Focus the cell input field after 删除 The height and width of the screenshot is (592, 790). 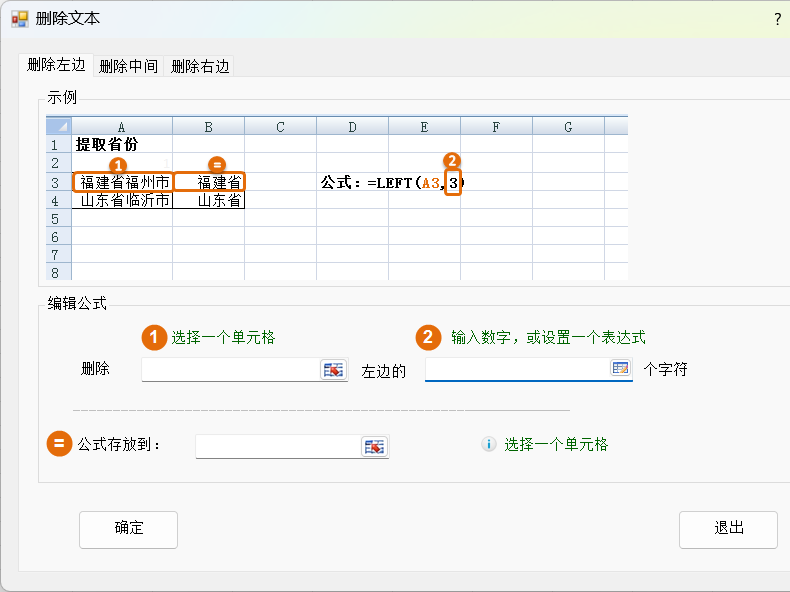coord(230,370)
